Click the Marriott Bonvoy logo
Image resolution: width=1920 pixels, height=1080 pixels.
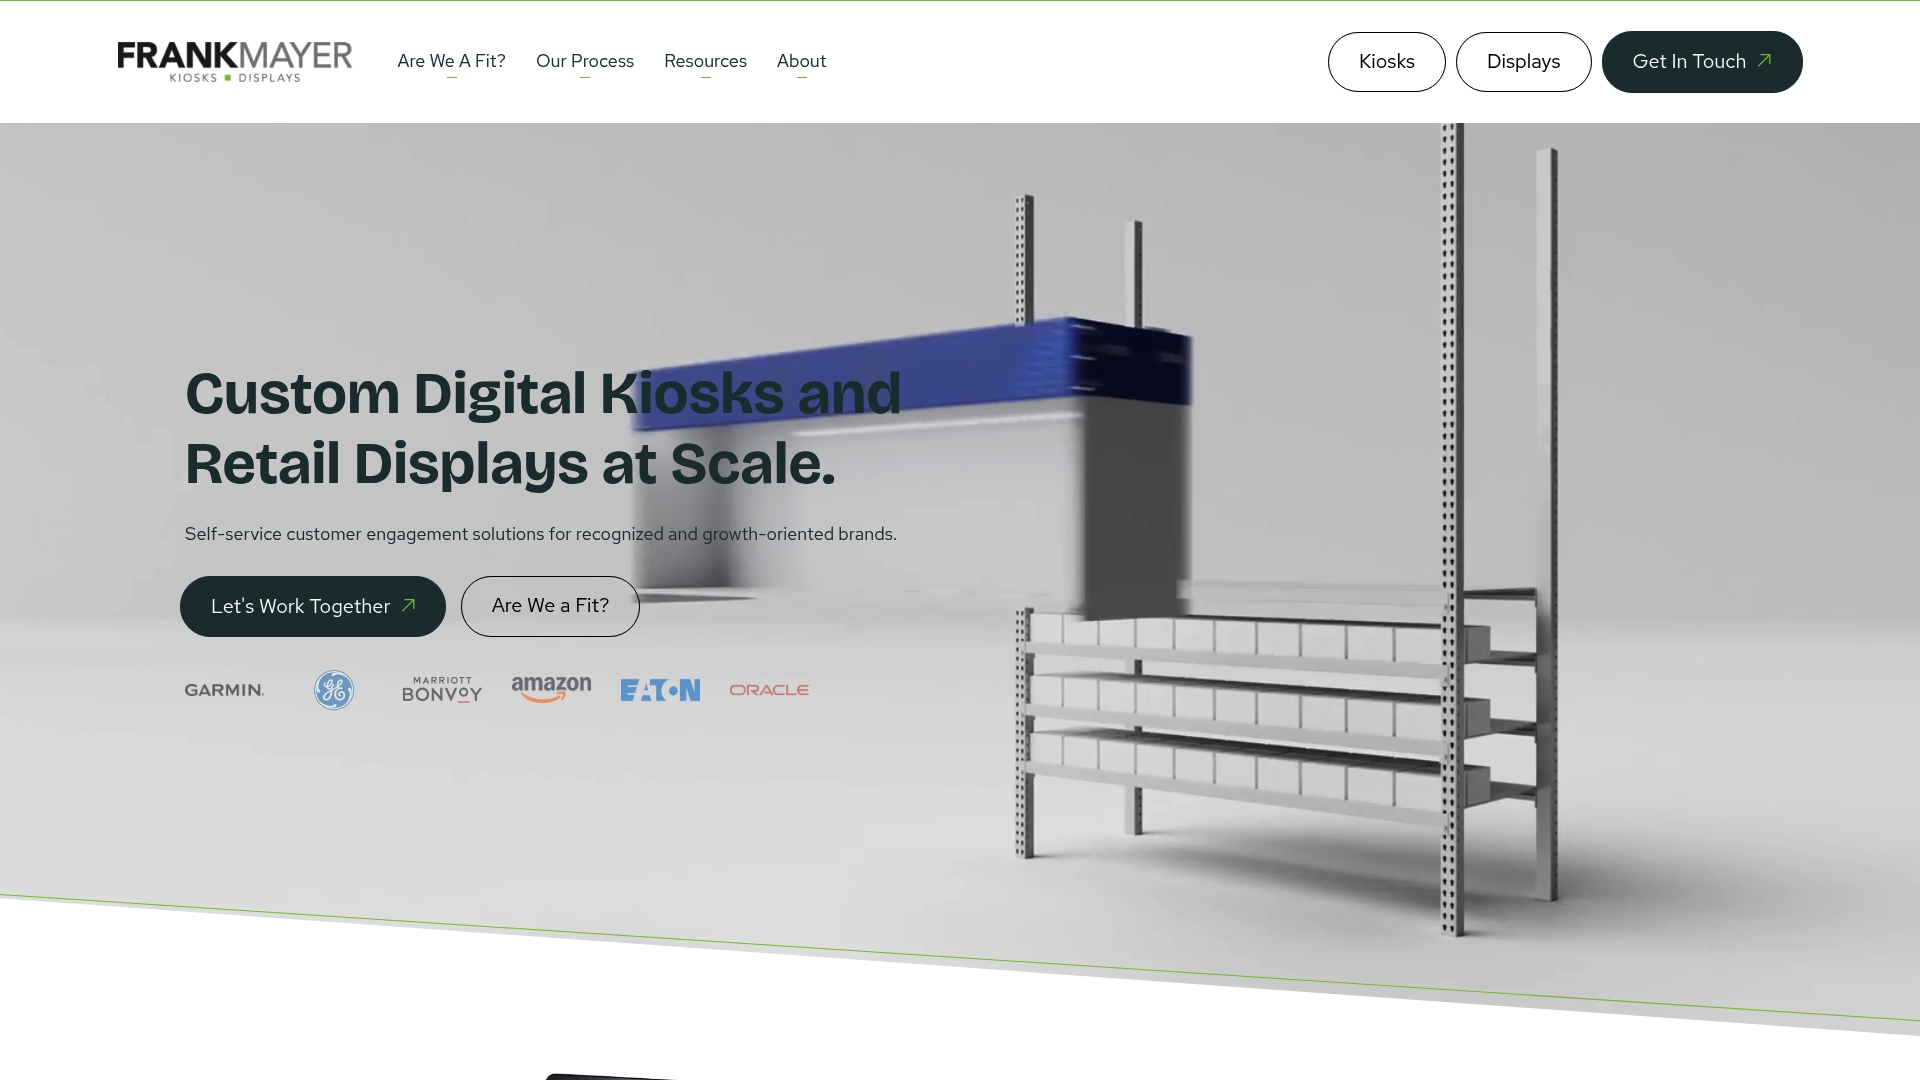(x=442, y=690)
